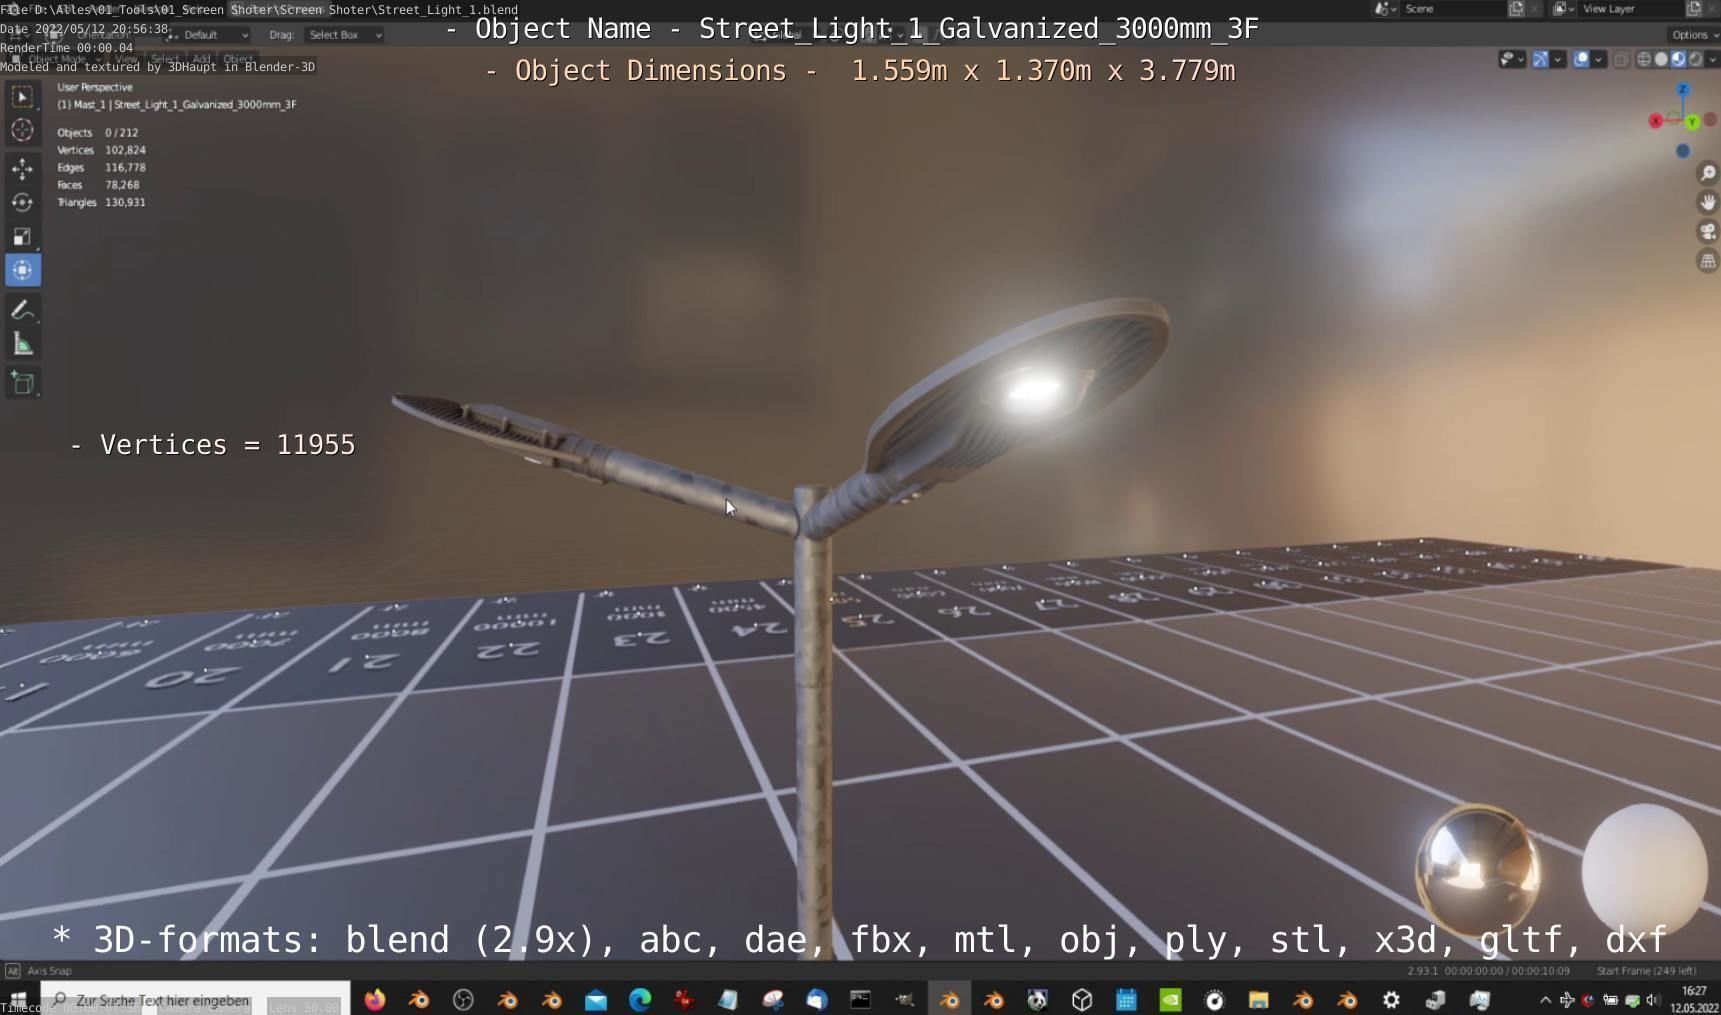Image resolution: width=1721 pixels, height=1015 pixels.
Task: Open the Orientation Default dropdown
Action: click(207, 35)
